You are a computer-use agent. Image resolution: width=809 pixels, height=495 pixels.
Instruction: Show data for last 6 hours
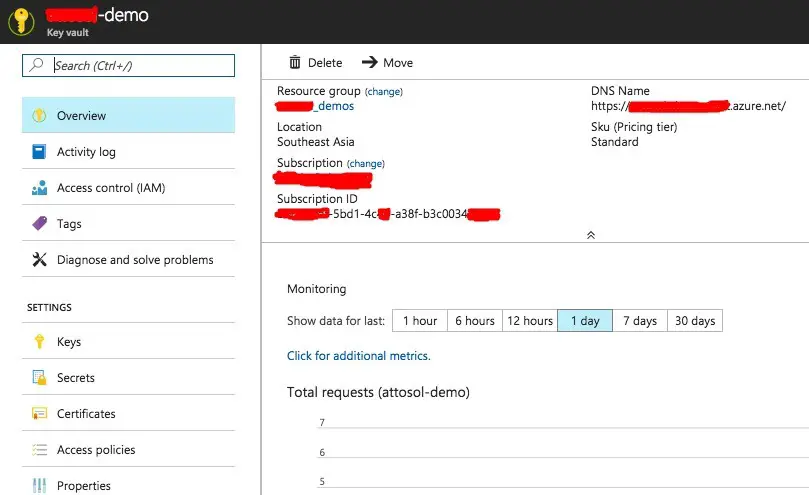(x=475, y=321)
